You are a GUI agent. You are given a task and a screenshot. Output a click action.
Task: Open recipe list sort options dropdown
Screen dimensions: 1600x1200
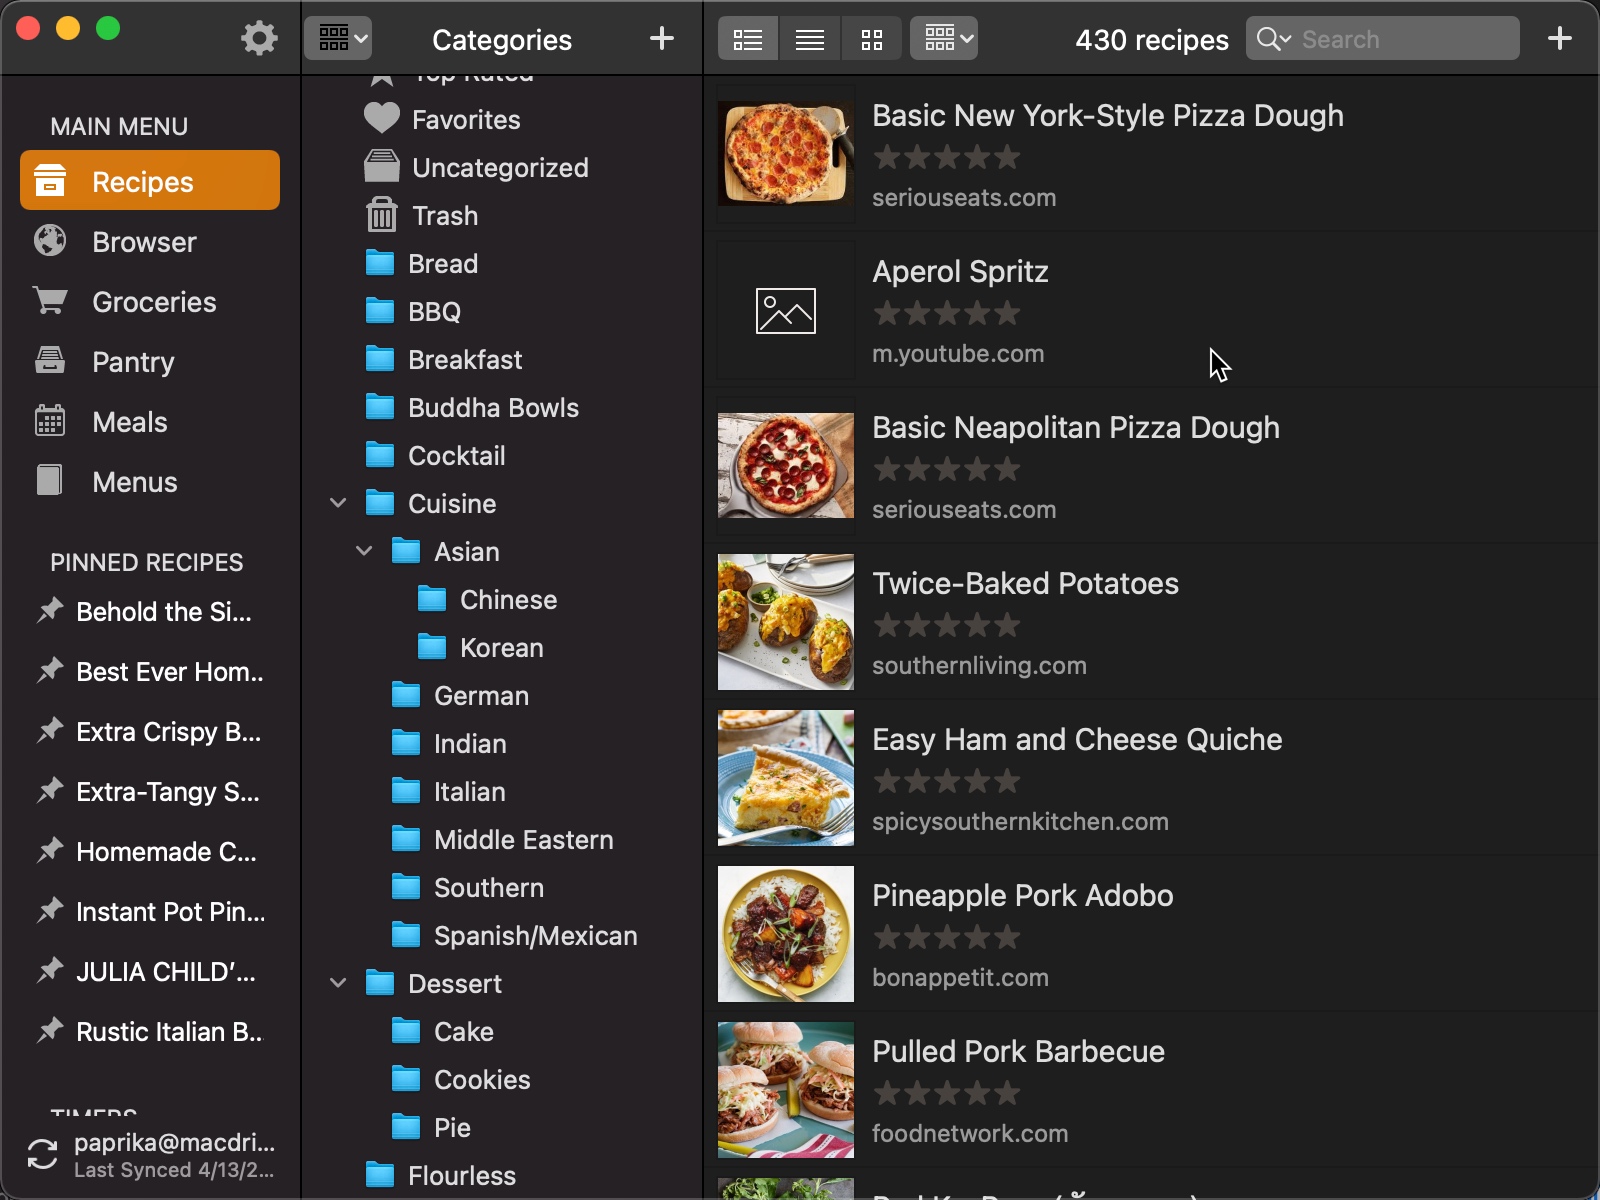pyautogui.click(x=944, y=39)
